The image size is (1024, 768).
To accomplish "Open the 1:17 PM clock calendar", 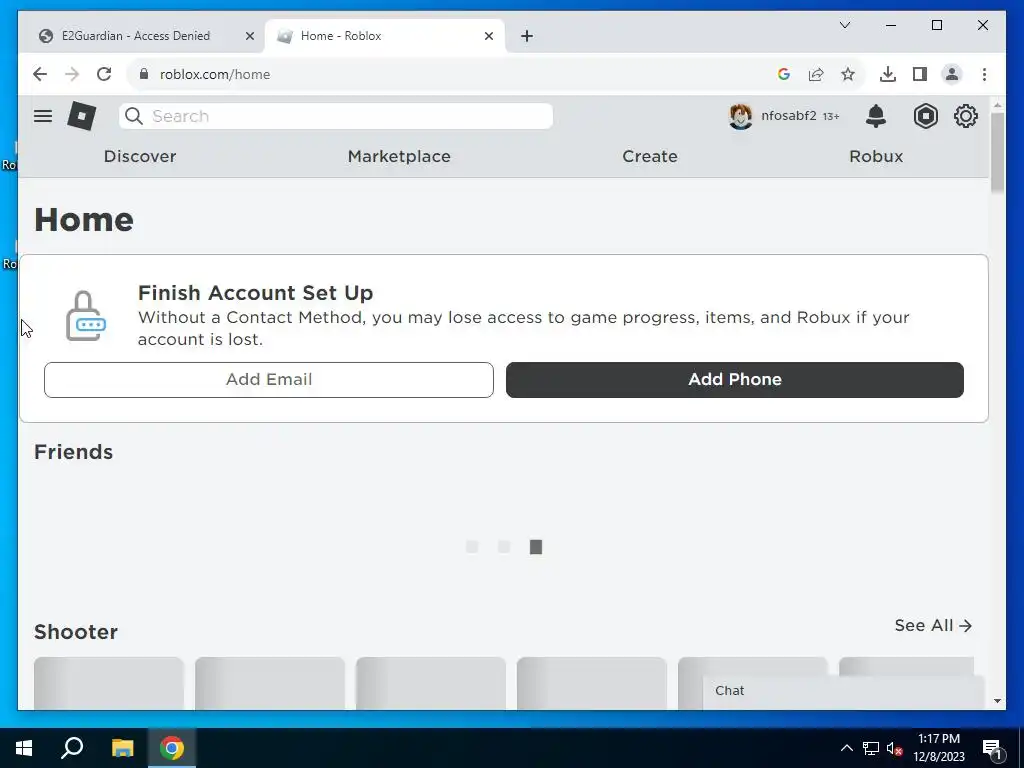I will point(938,748).
